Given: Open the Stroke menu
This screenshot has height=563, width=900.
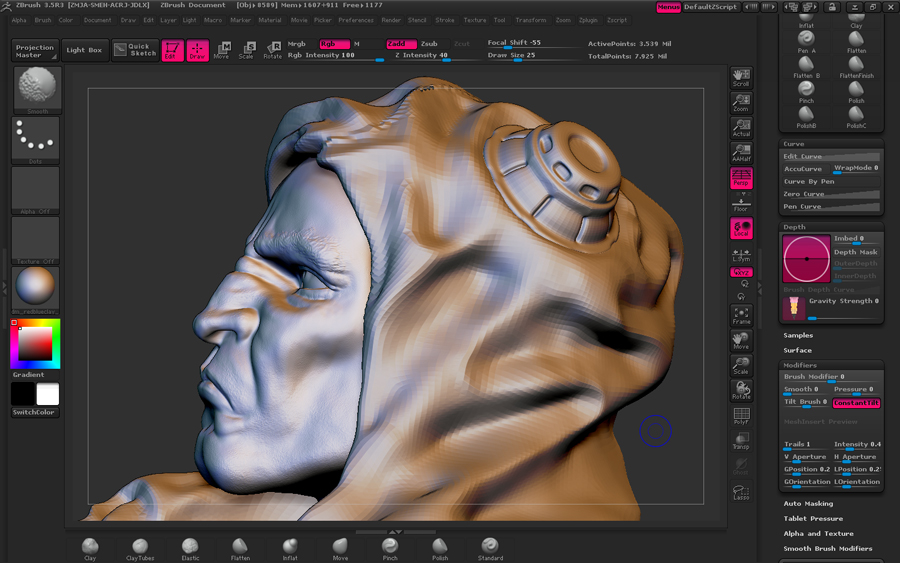Looking at the screenshot, I should tap(444, 20).
